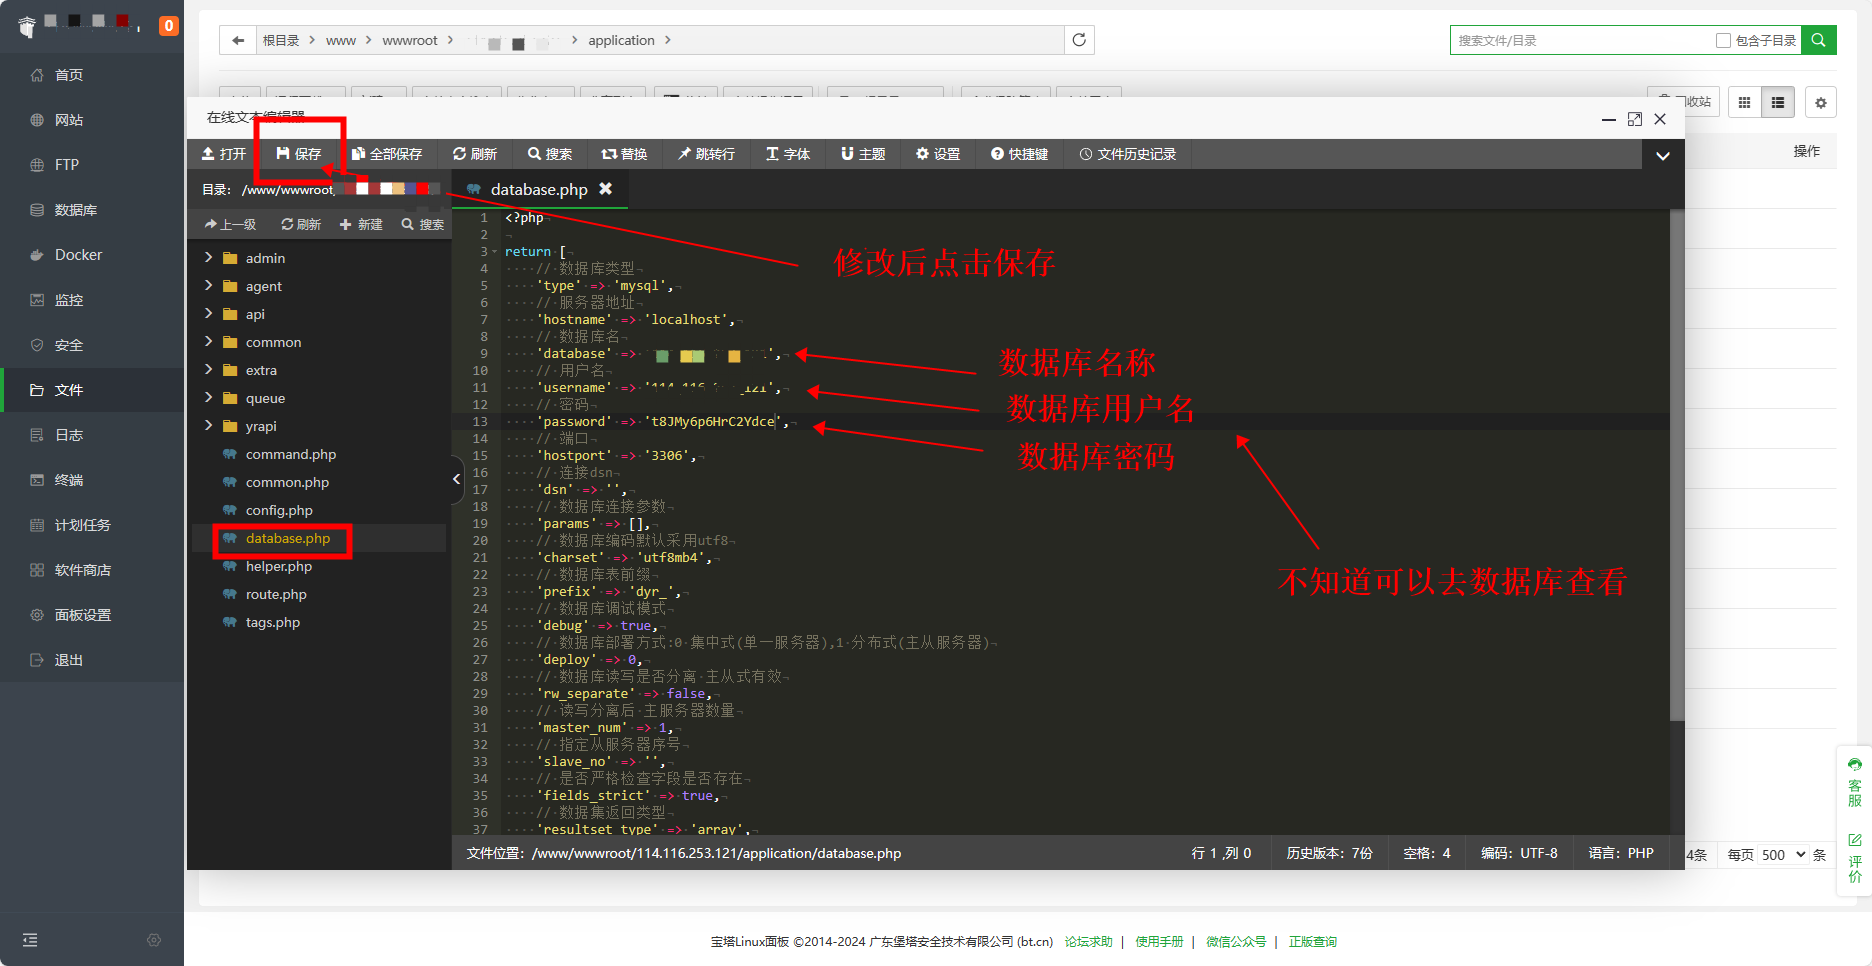Click the Save All (全部保存) button

(x=387, y=154)
